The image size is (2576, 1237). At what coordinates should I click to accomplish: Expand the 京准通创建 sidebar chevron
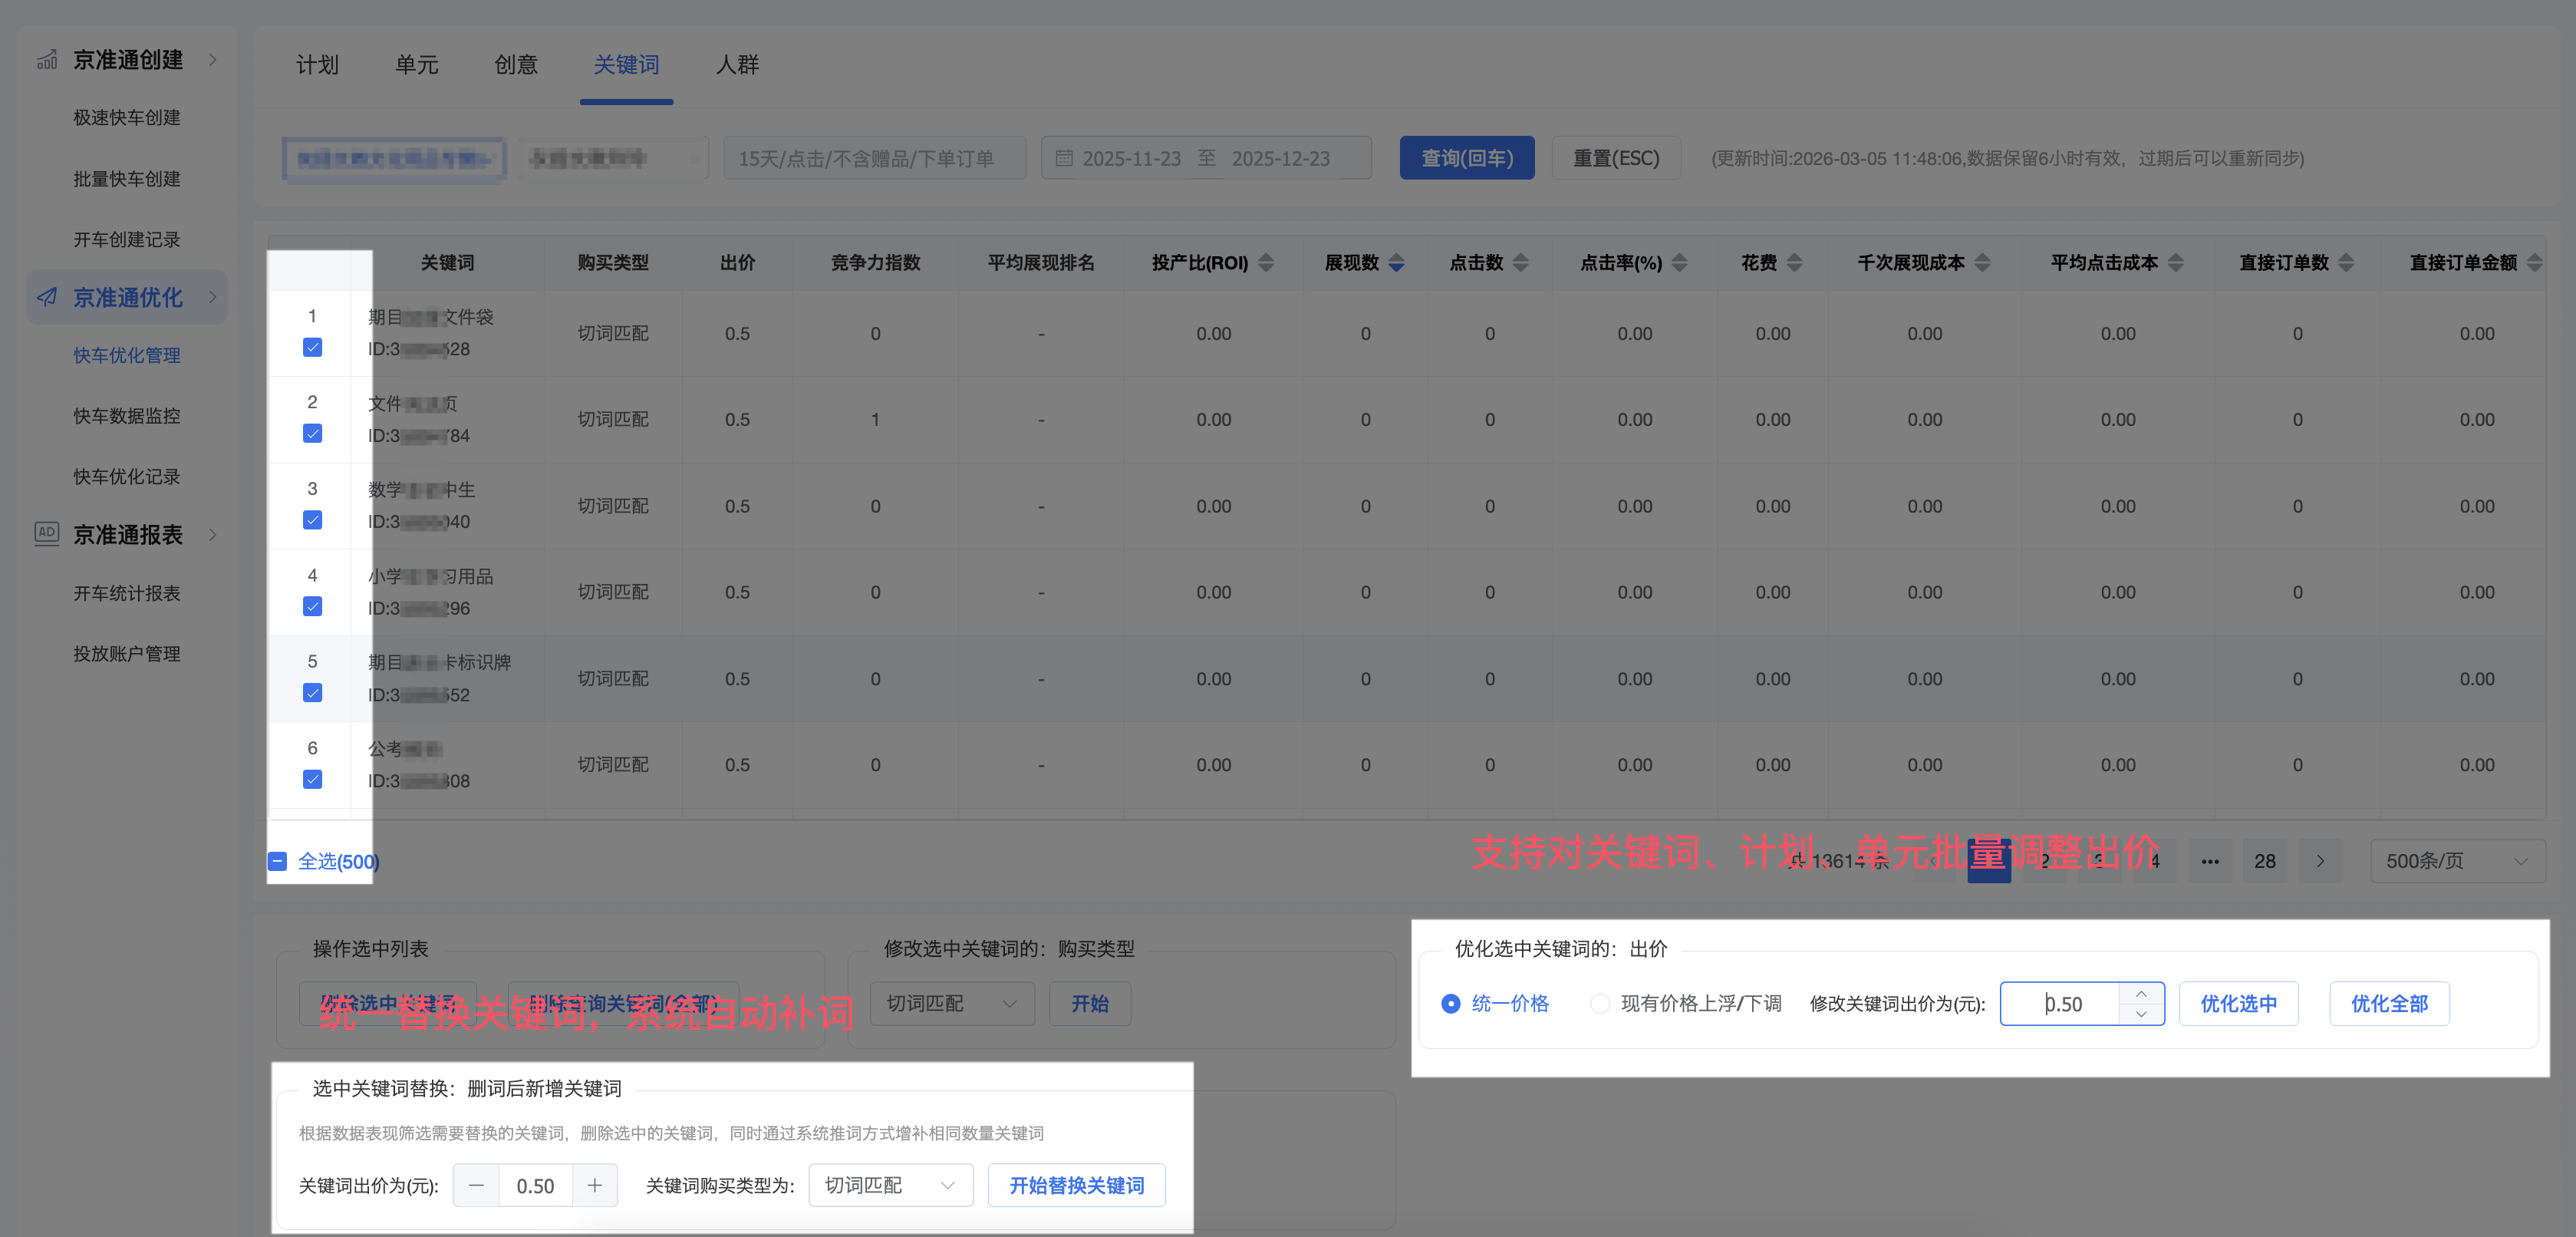(213, 60)
